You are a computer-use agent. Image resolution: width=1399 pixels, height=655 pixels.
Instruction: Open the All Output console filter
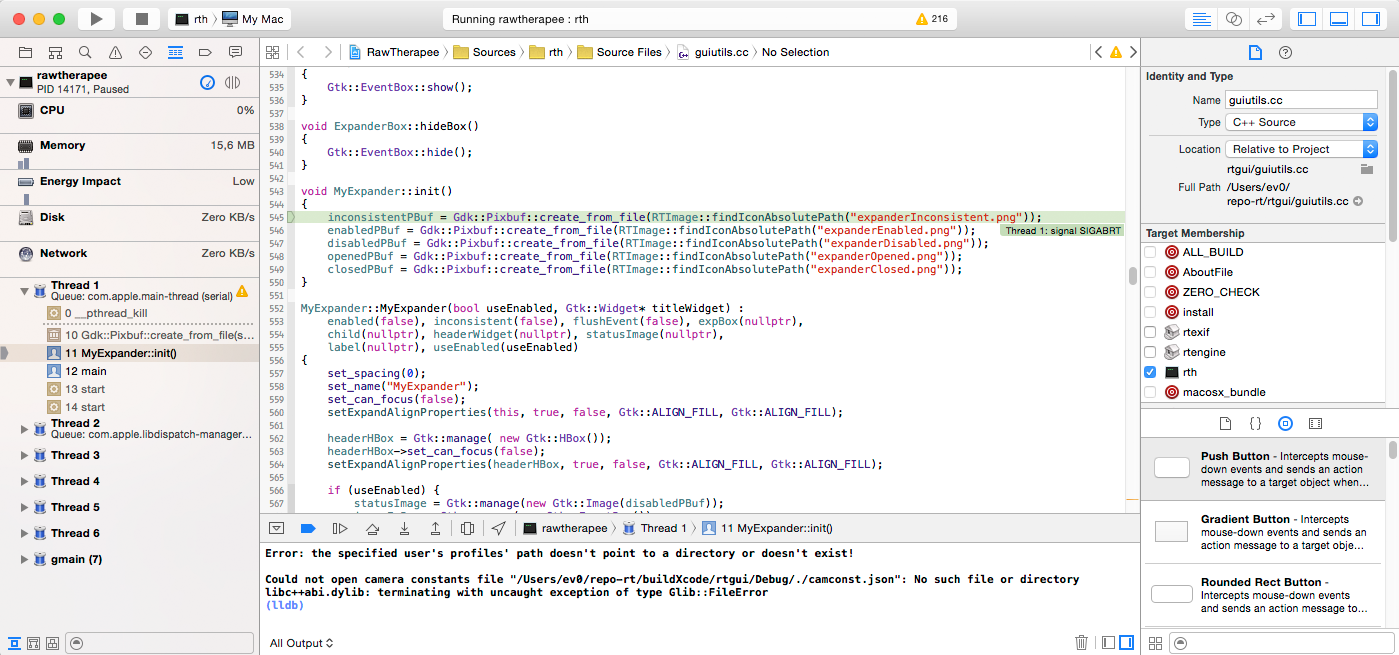tap(301, 643)
